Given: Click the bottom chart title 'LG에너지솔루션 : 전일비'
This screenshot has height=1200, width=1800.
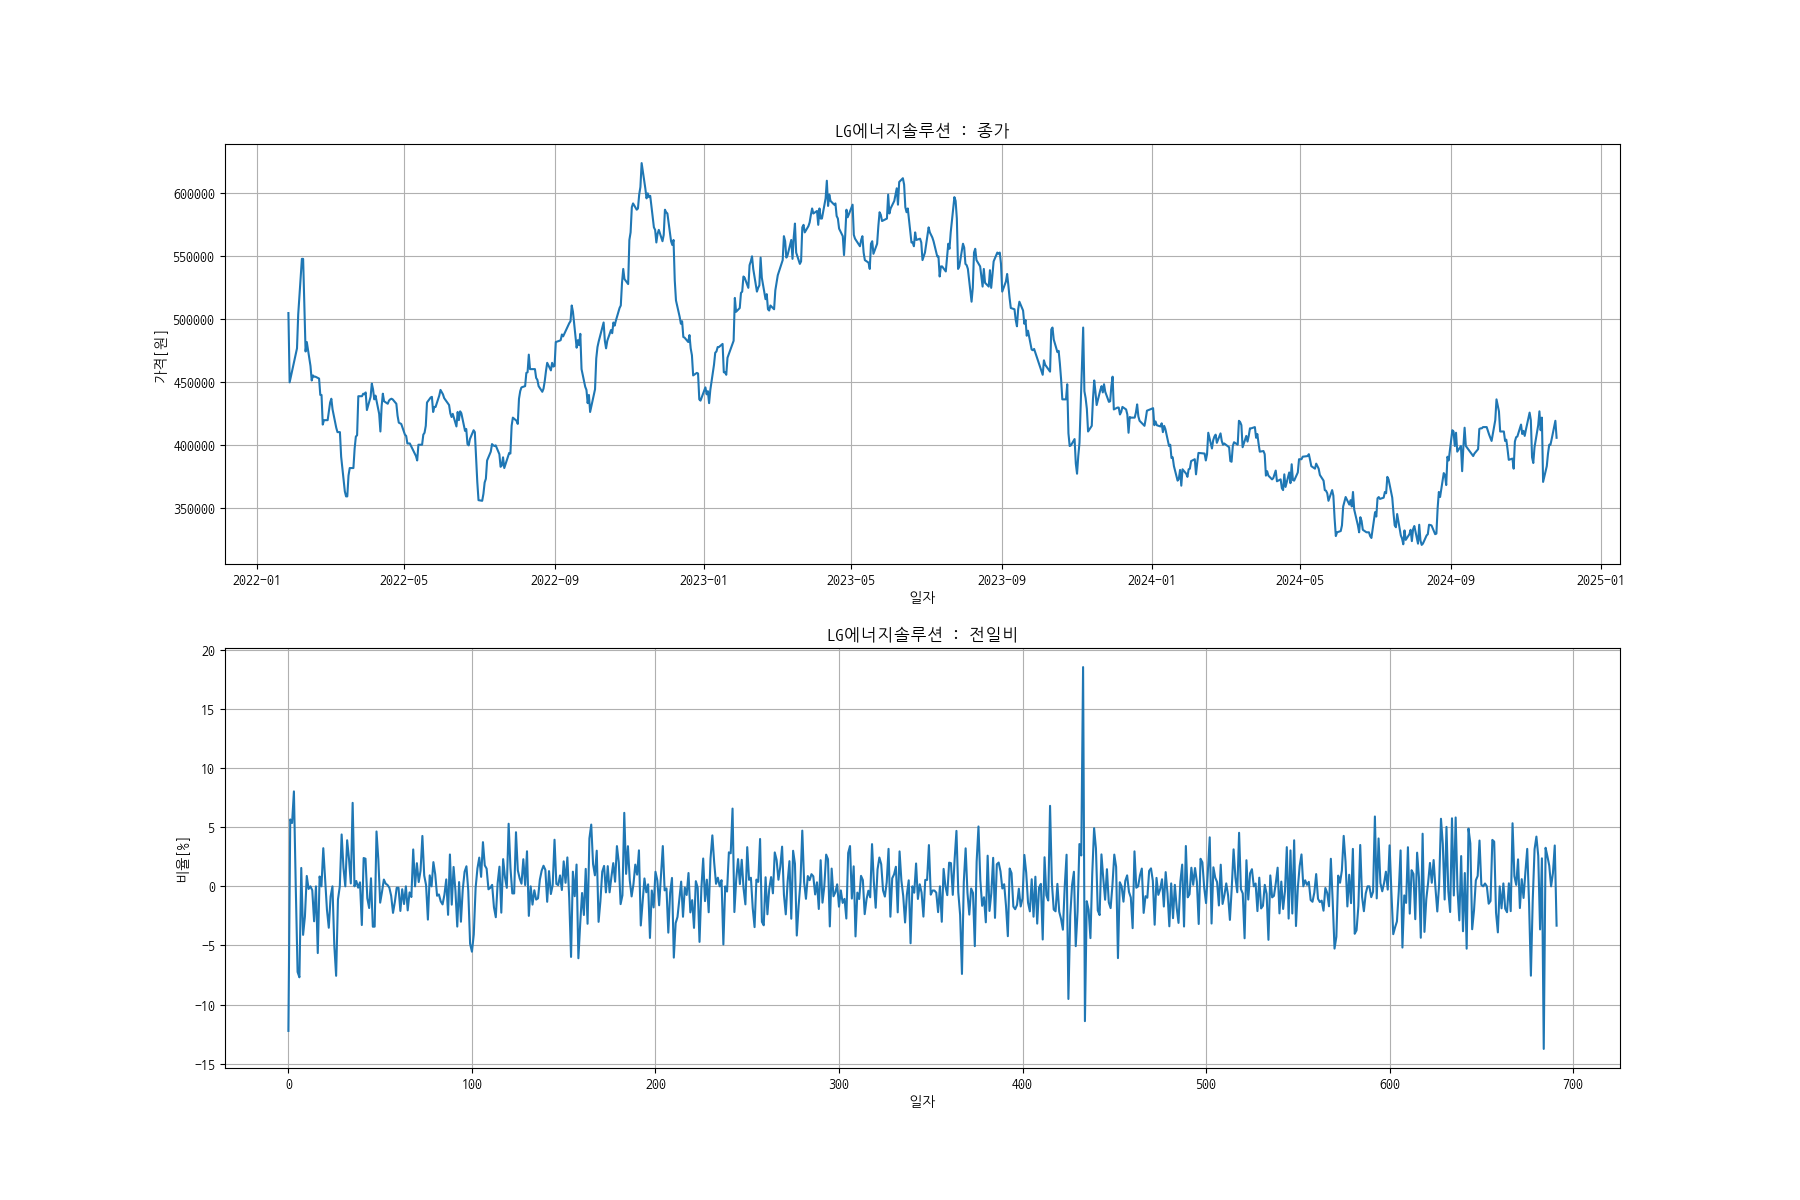Looking at the screenshot, I should (x=922, y=635).
